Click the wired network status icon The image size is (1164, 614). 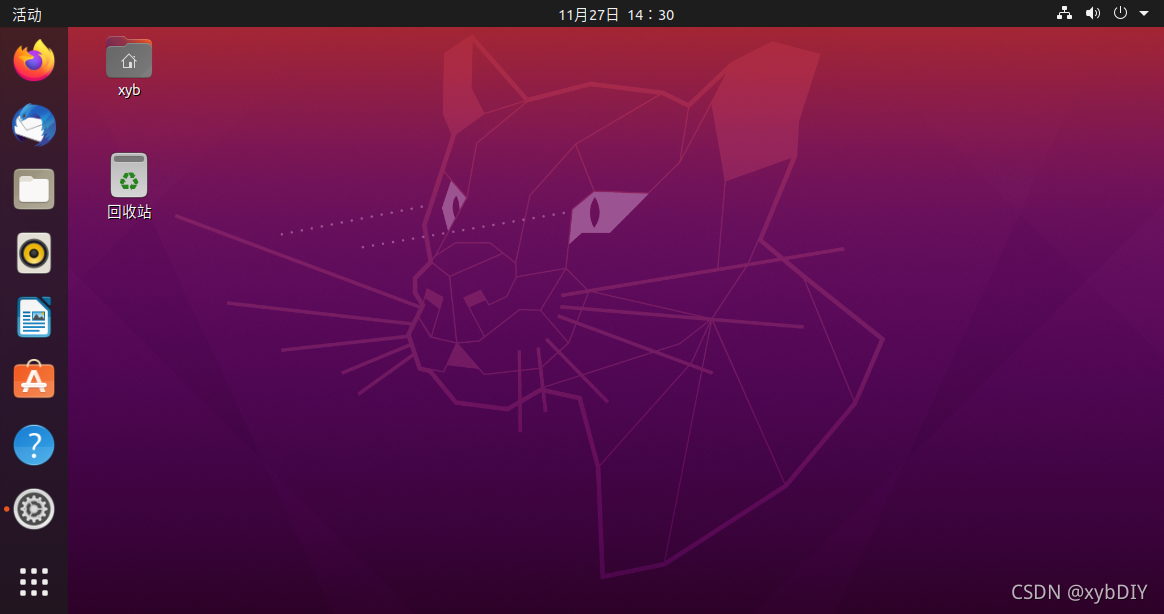1065,13
